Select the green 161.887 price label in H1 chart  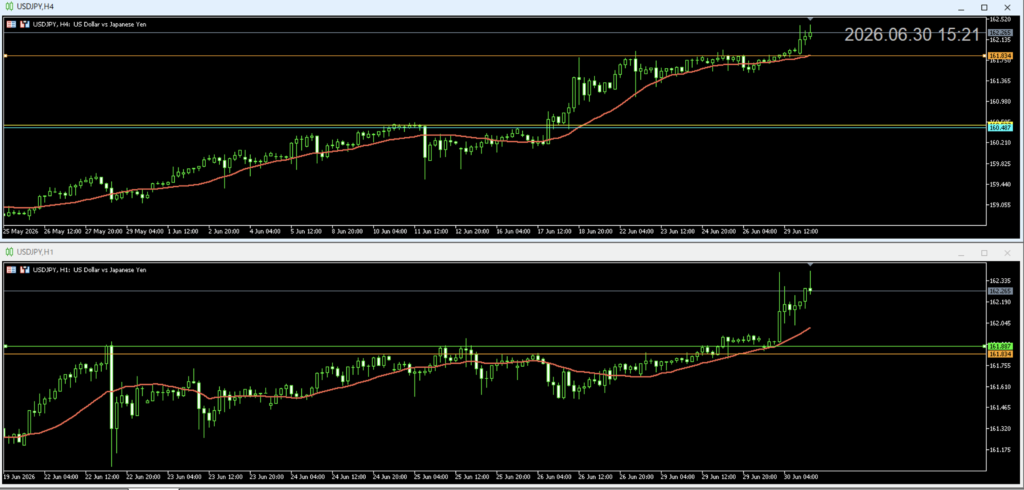1000,346
